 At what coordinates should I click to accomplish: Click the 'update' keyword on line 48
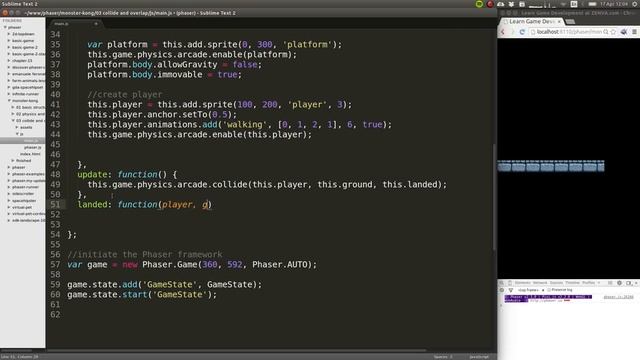point(92,175)
